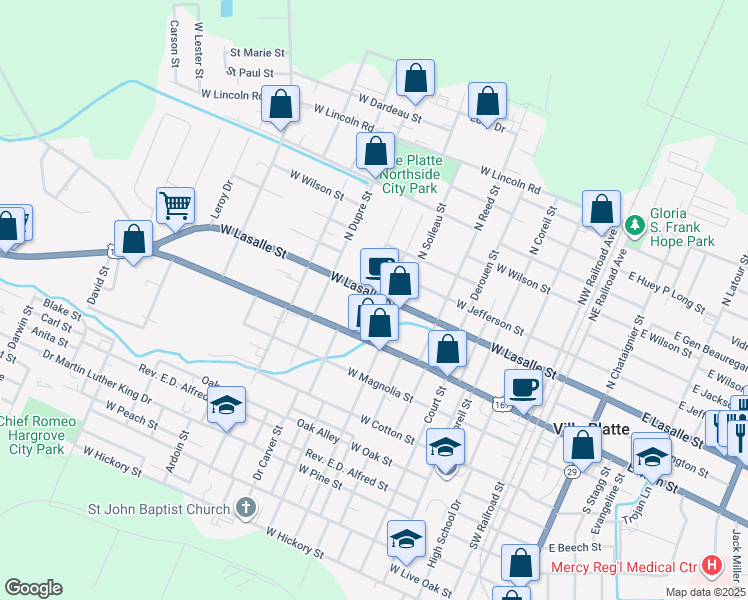Click the shopping bag marker beside Northside City Park
Screen dimensions: 748x600
point(376,152)
